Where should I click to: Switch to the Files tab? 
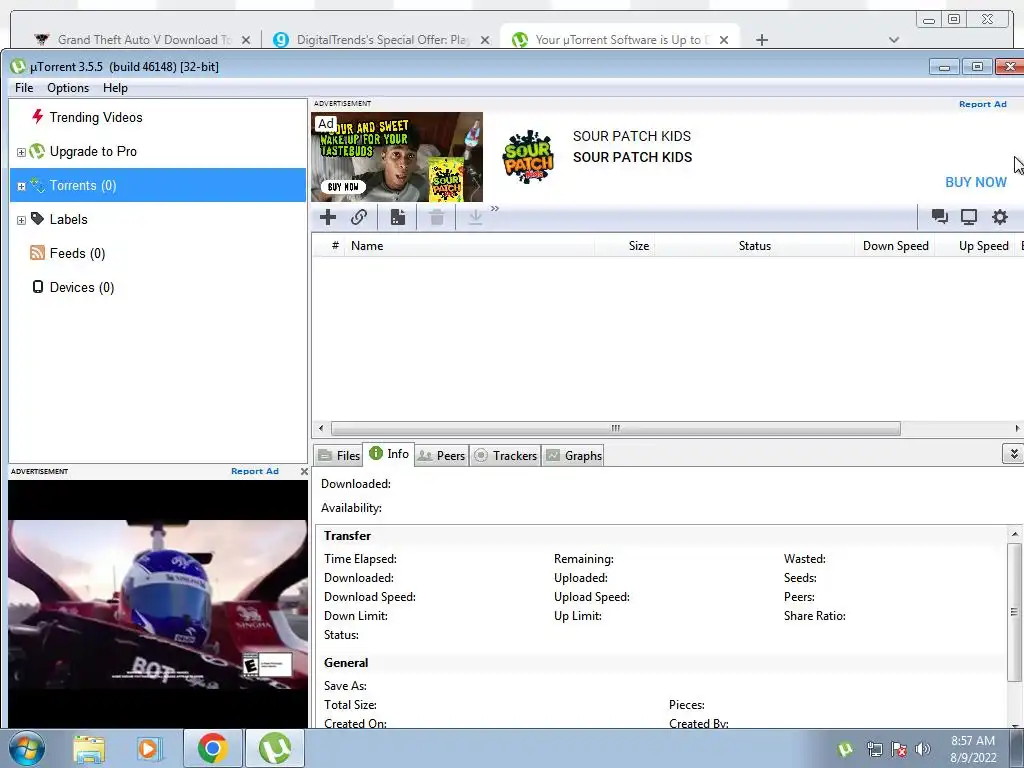(x=339, y=456)
